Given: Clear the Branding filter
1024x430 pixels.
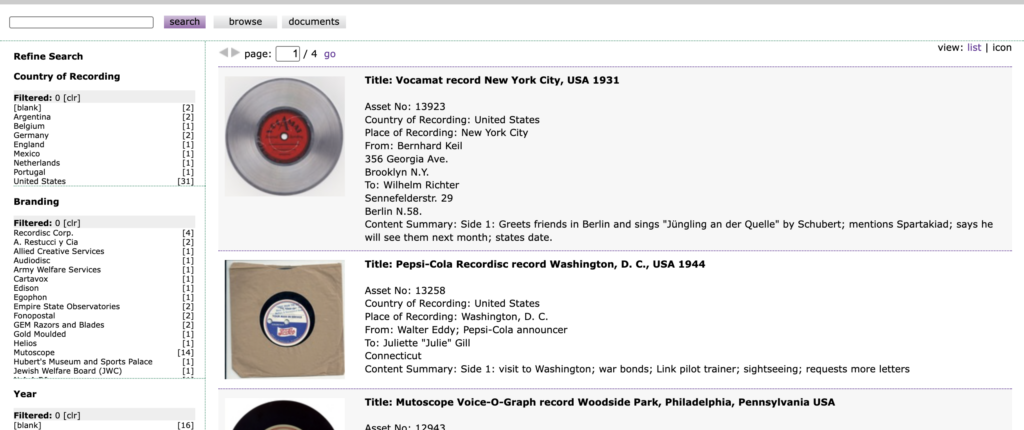Looking at the screenshot, I should (x=72, y=223).
